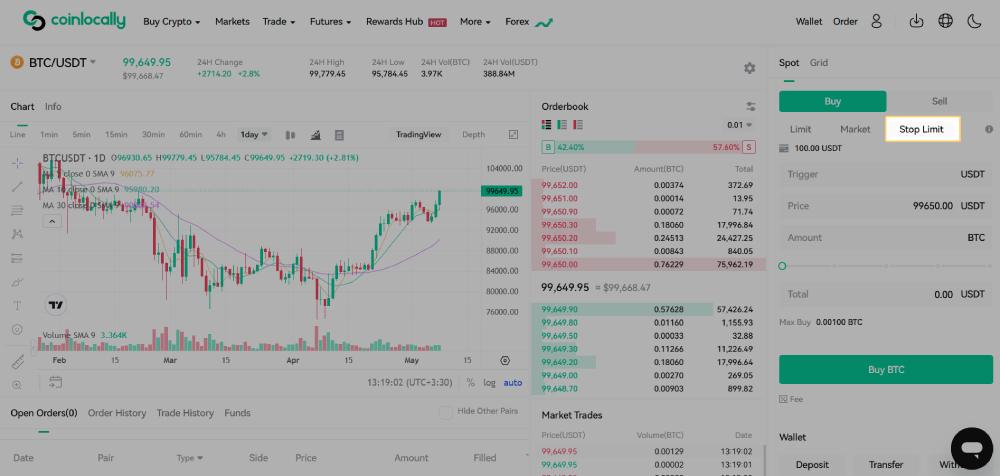Image resolution: width=1000 pixels, height=476 pixels.
Task: Select the Fibonacci retracement tool
Action: pos(17,211)
